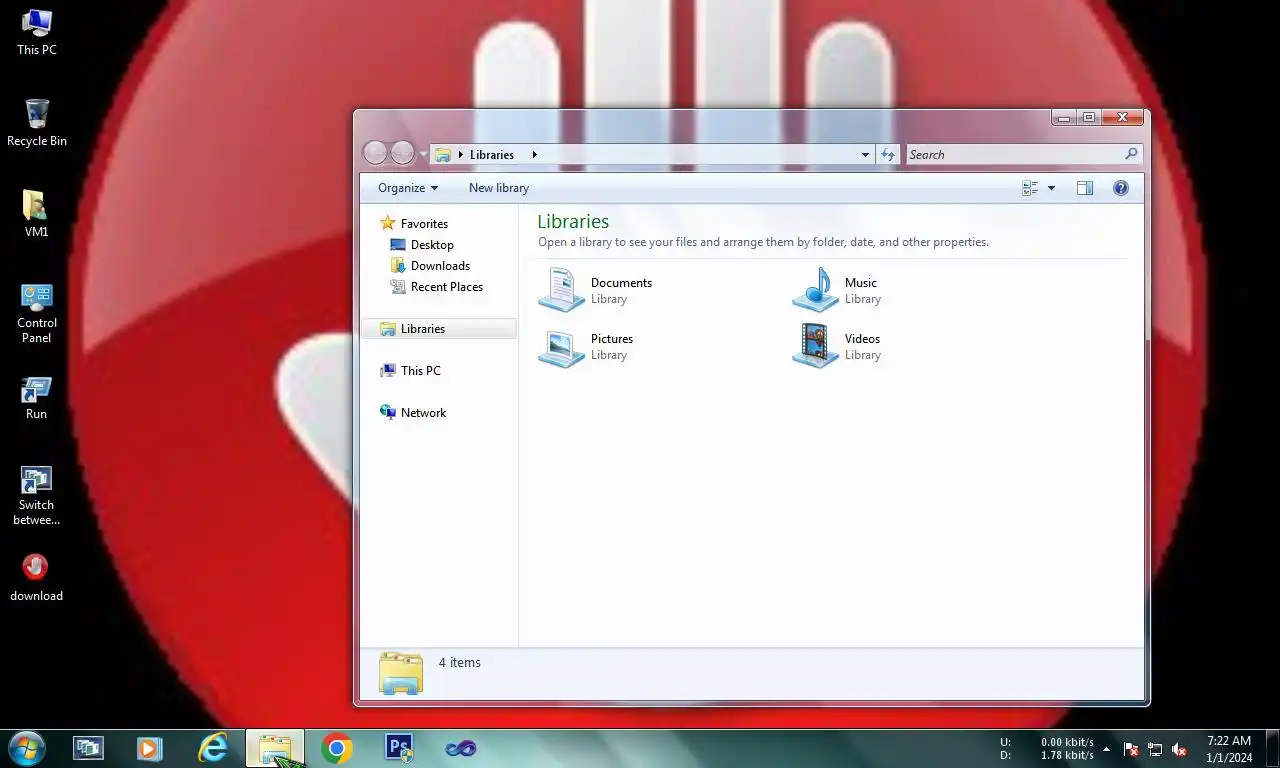This screenshot has height=768, width=1280.
Task: Show hidden tray icons arrow
Action: (x=1106, y=749)
